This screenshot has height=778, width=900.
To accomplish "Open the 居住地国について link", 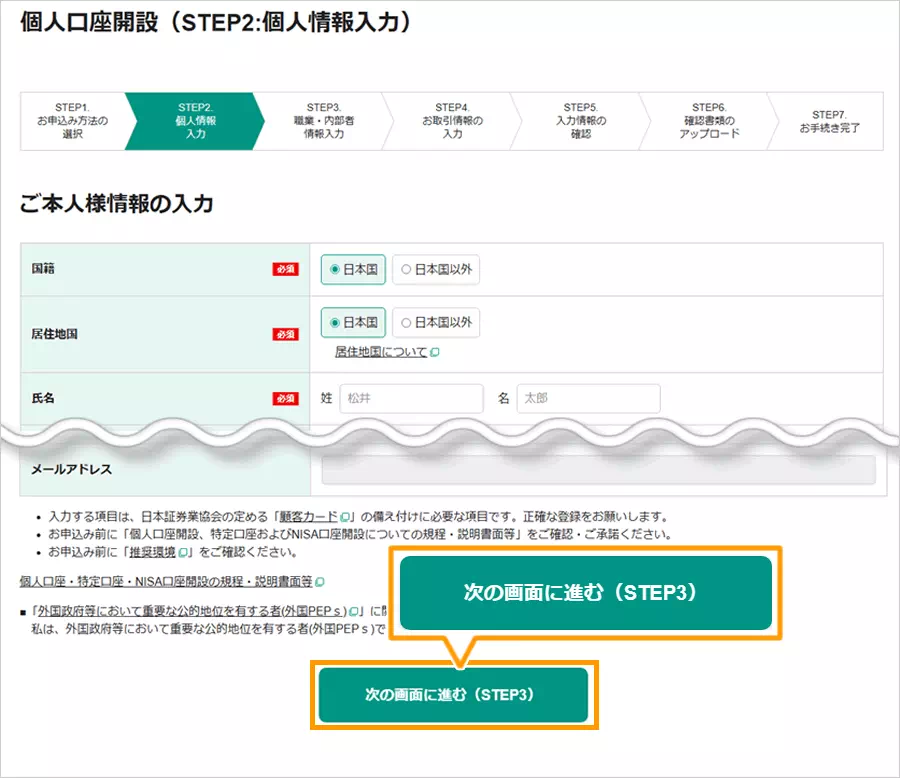I will click(x=381, y=353).
